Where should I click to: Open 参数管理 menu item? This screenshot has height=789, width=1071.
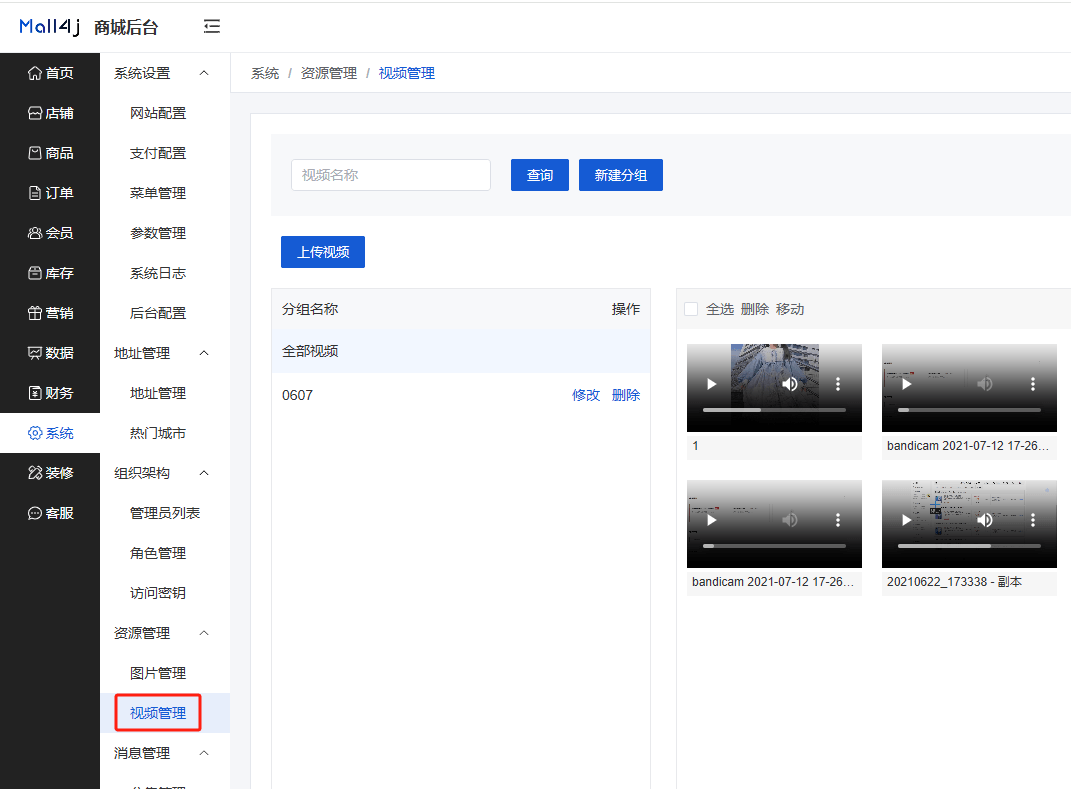pyautogui.click(x=158, y=233)
